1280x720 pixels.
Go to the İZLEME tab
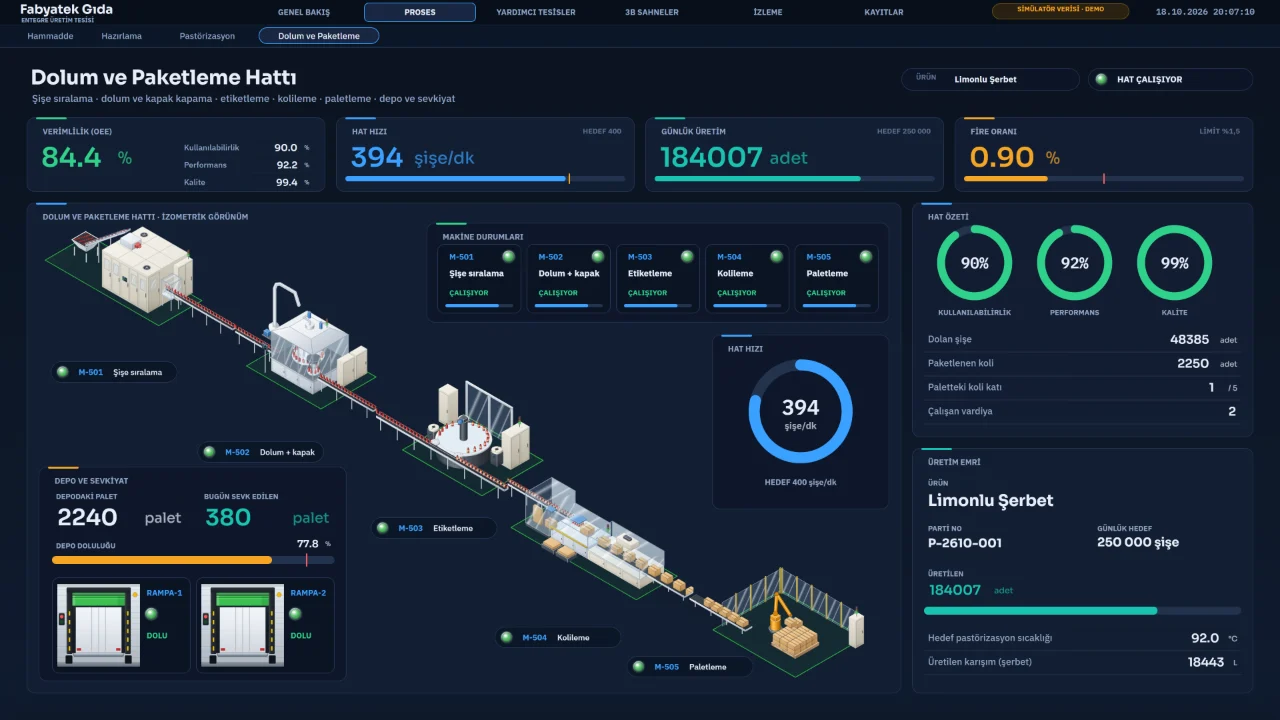(x=768, y=12)
